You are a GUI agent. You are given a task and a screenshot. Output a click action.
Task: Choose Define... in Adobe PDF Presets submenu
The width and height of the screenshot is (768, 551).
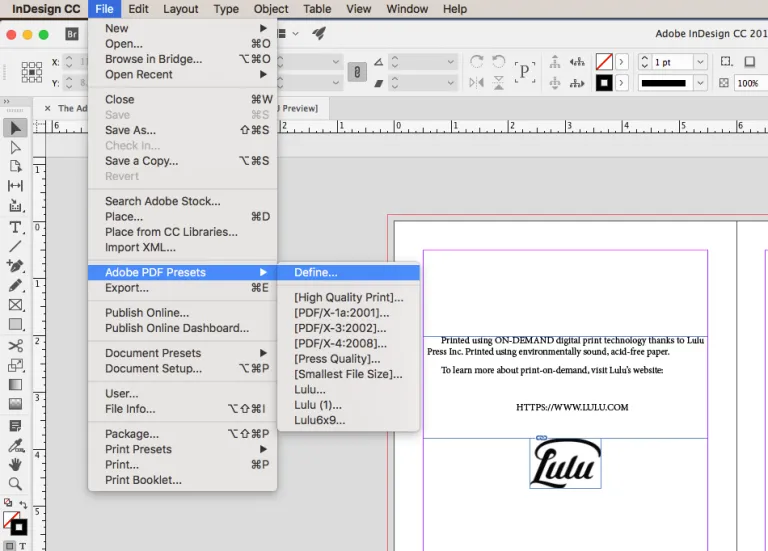pyautogui.click(x=348, y=272)
